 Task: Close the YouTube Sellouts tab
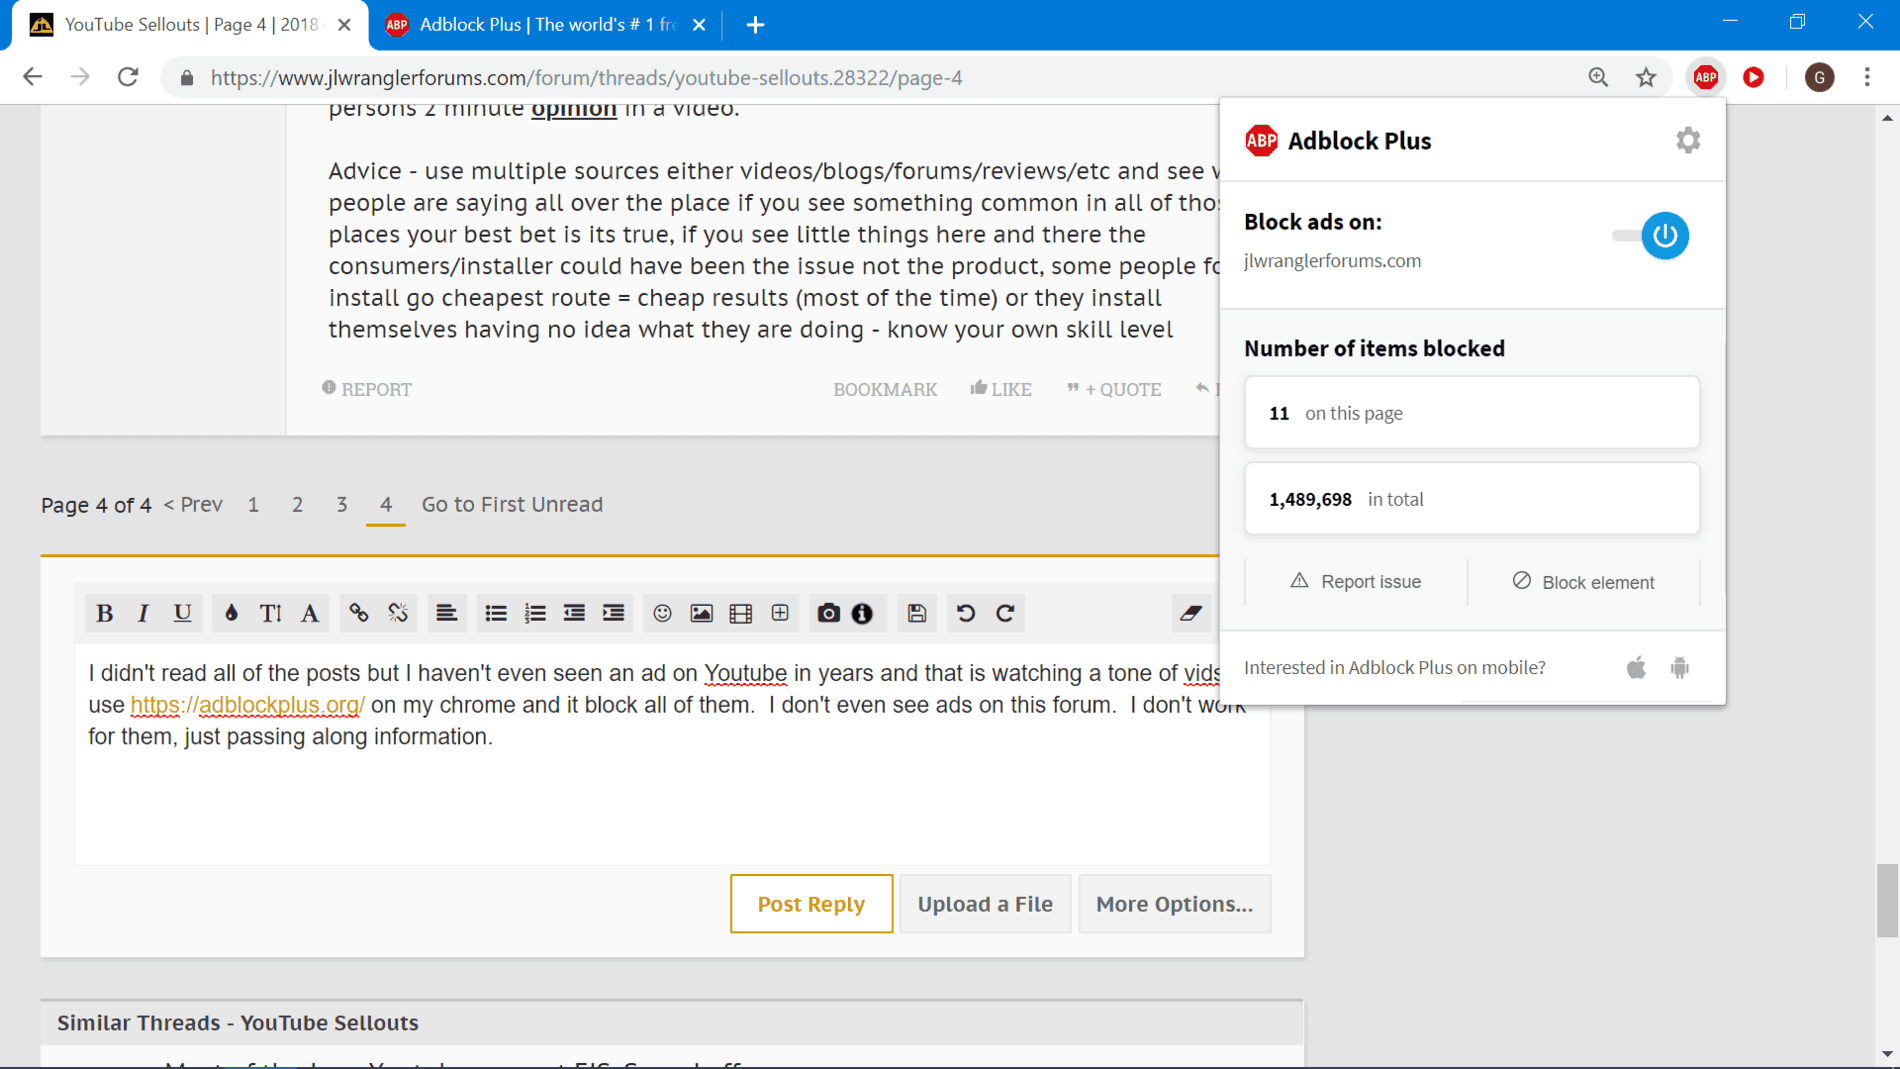point(344,25)
